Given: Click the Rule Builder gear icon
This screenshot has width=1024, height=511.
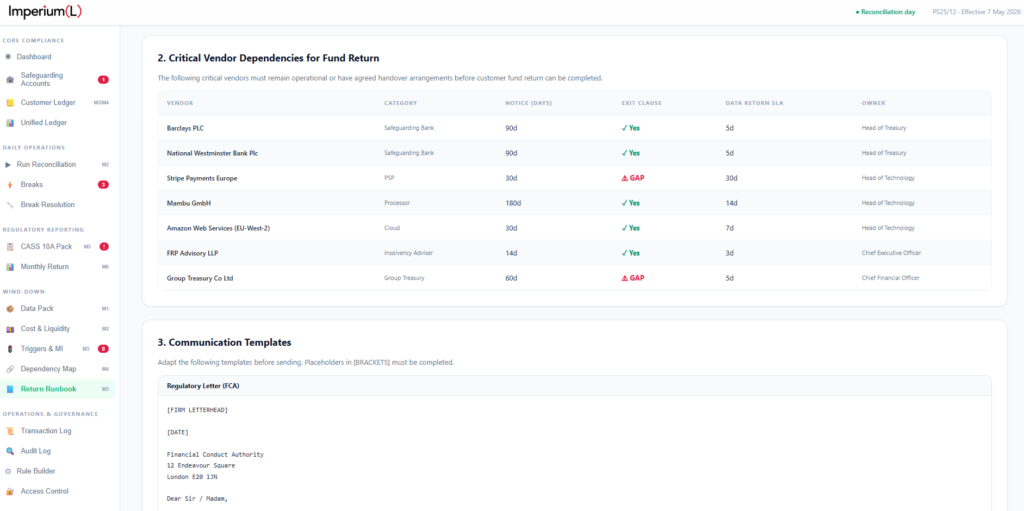Looking at the screenshot, I should pyautogui.click(x=8, y=471).
